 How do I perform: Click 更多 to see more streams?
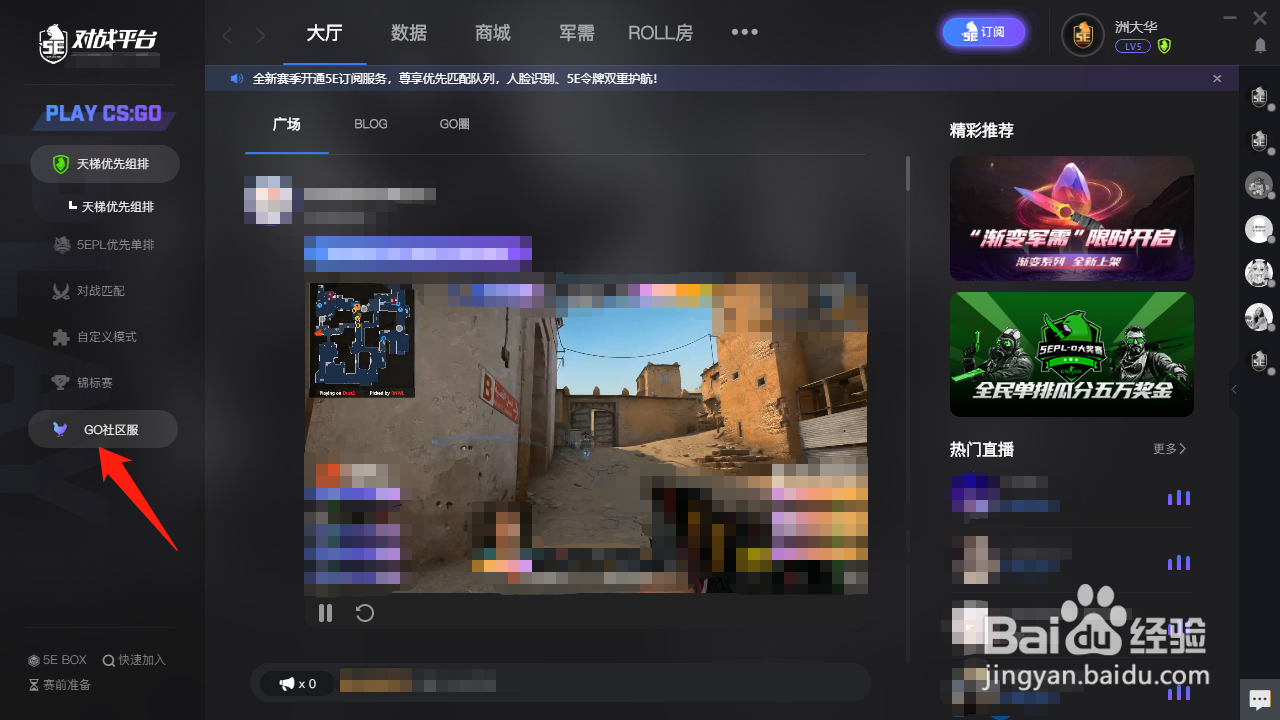pos(1170,449)
